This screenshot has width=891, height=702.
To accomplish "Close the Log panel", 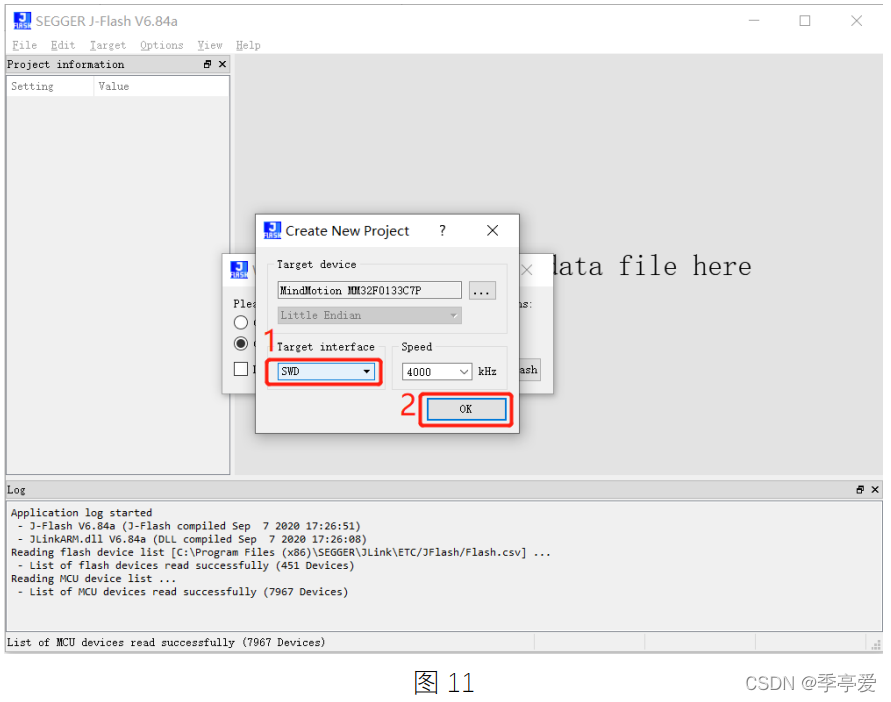I will point(874,490).
